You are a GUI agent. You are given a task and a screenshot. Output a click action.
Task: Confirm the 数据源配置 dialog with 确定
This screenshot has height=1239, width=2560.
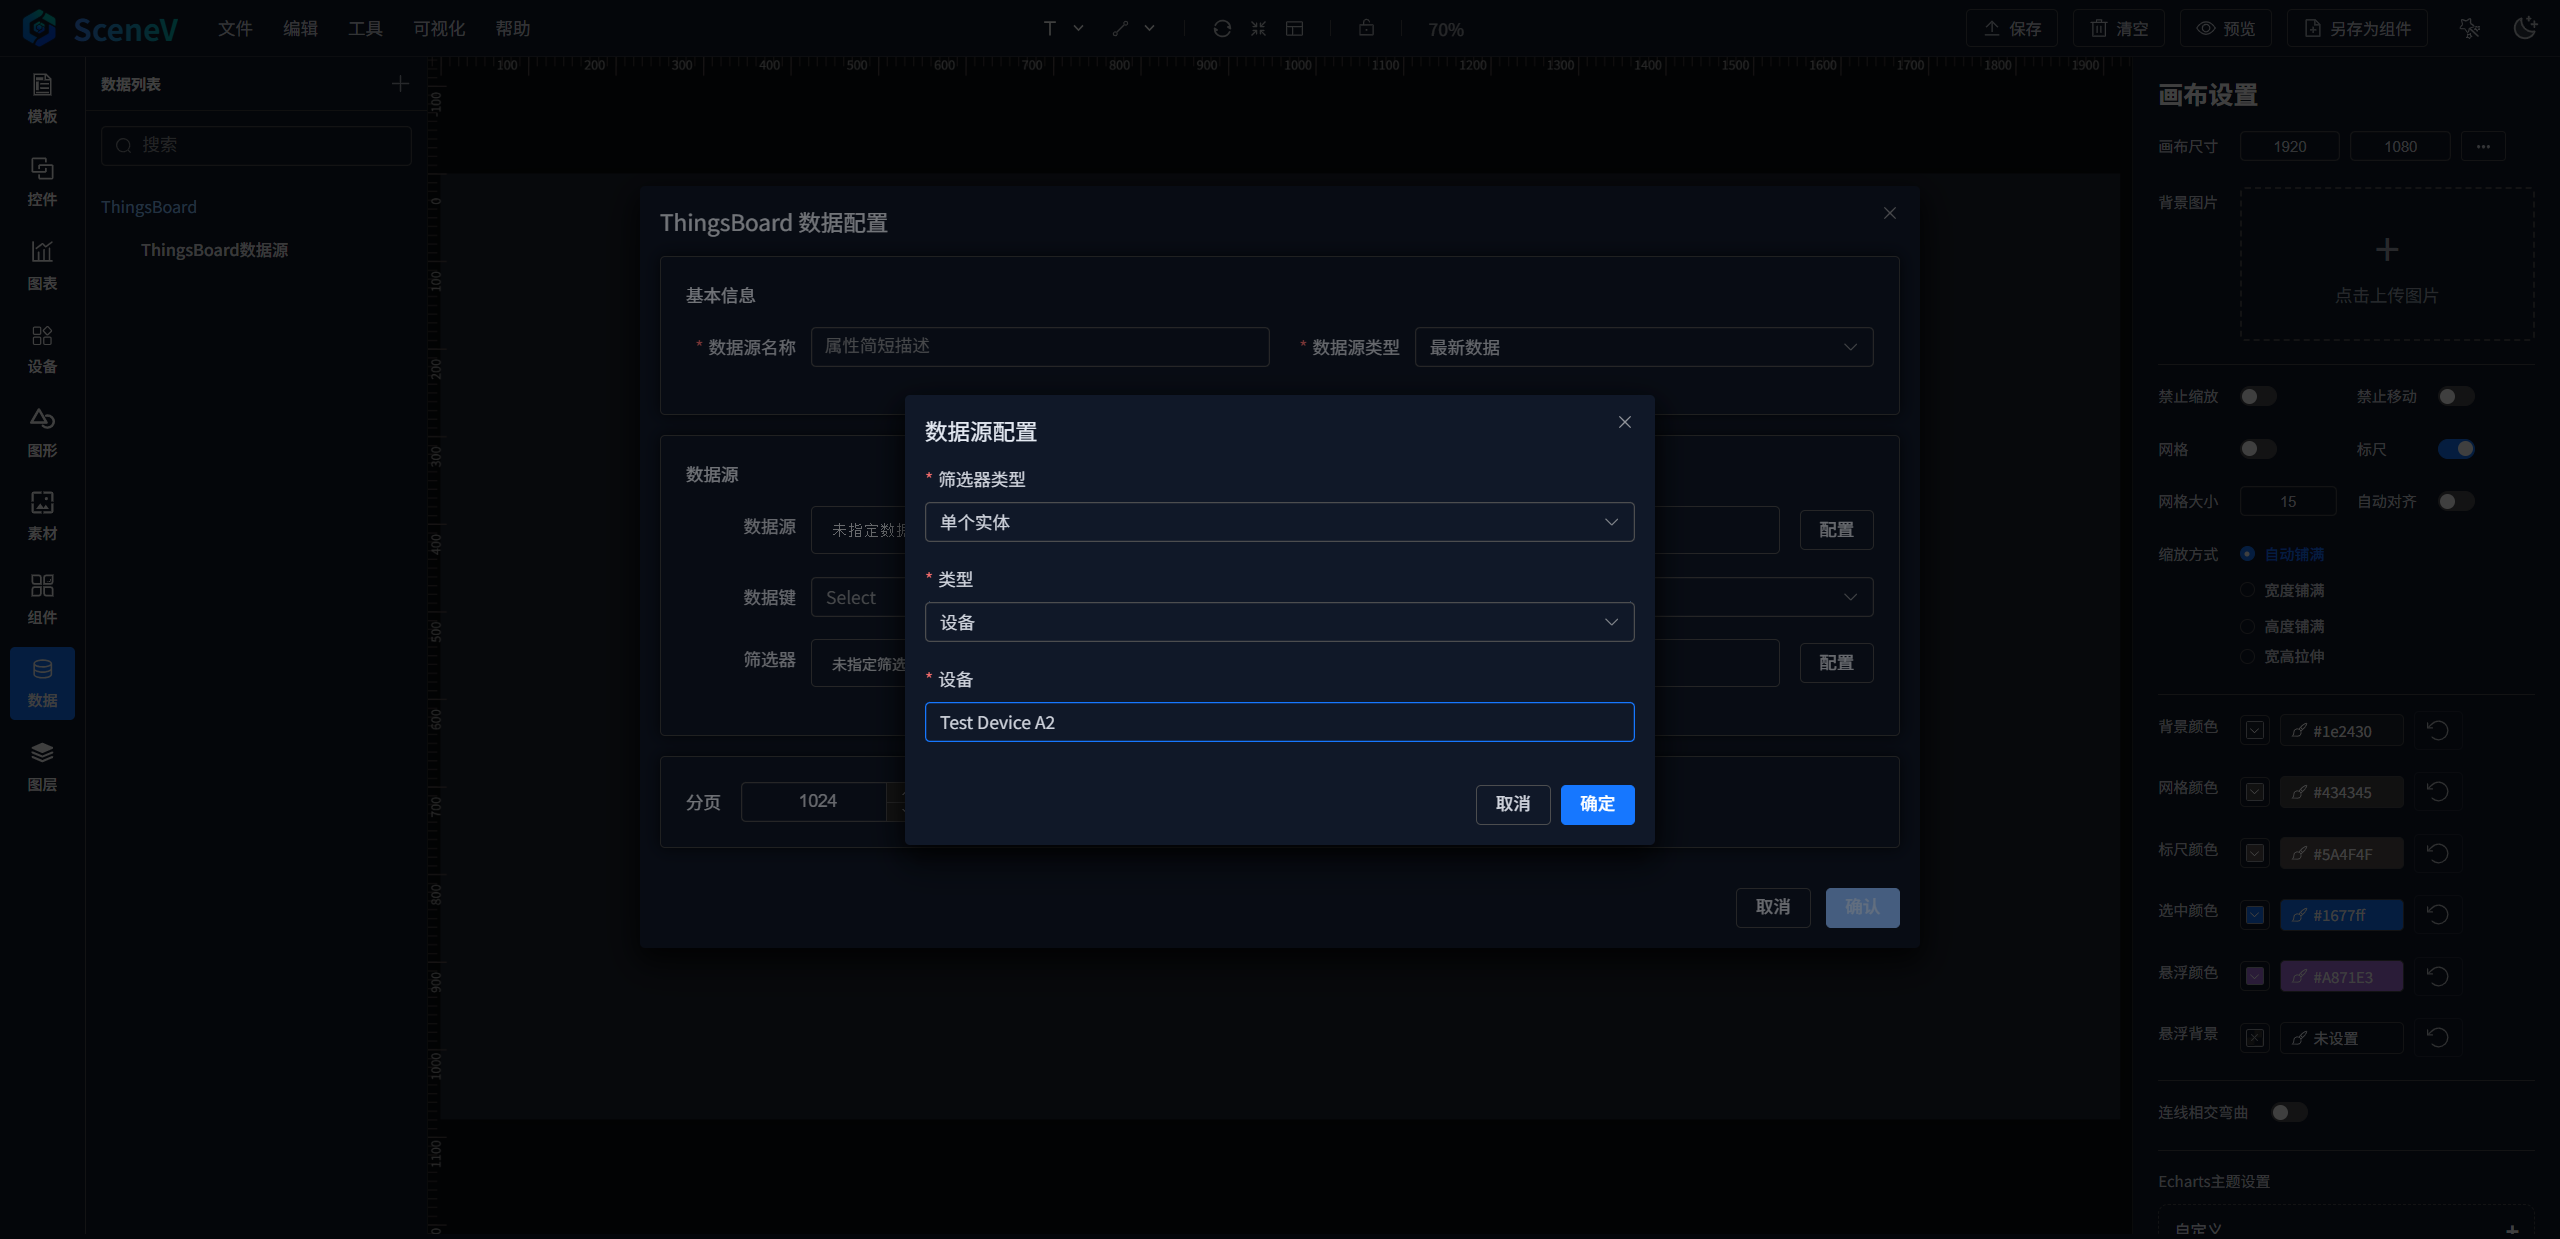click(1598, 804)
